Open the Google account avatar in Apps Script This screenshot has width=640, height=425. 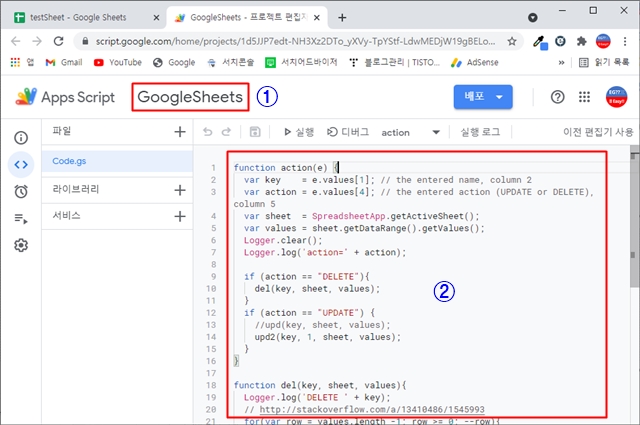pyautogui.click(x=616, y=97)
